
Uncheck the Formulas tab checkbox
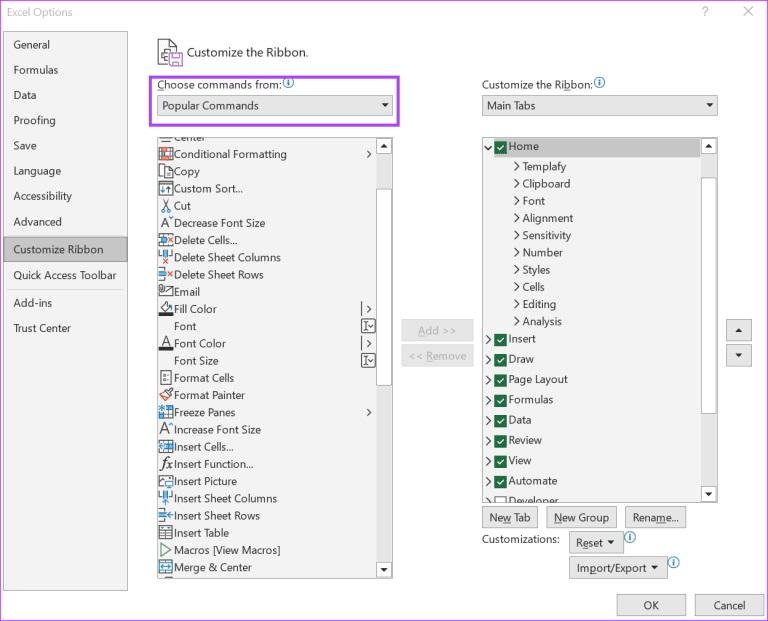500,401
